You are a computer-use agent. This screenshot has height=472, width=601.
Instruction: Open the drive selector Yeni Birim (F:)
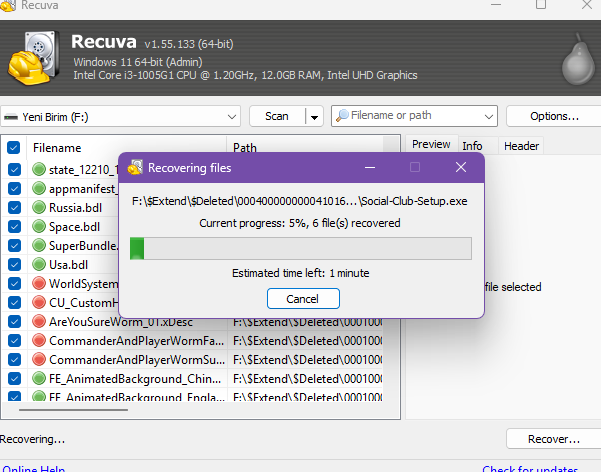point(120,116)
